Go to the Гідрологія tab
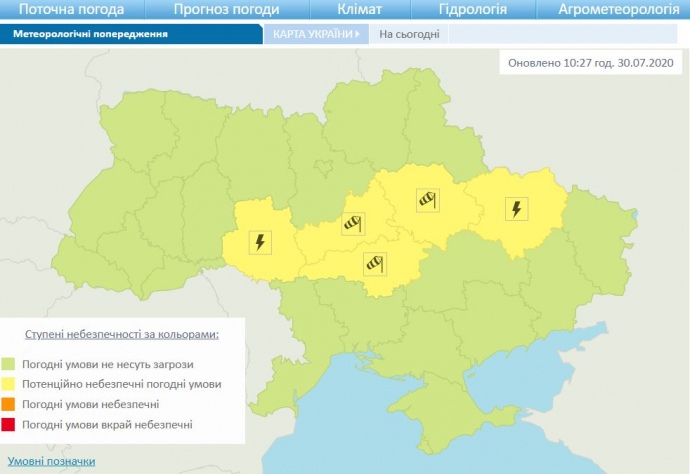The height and width of the screenshot is (474, 690). coord(472,10)
